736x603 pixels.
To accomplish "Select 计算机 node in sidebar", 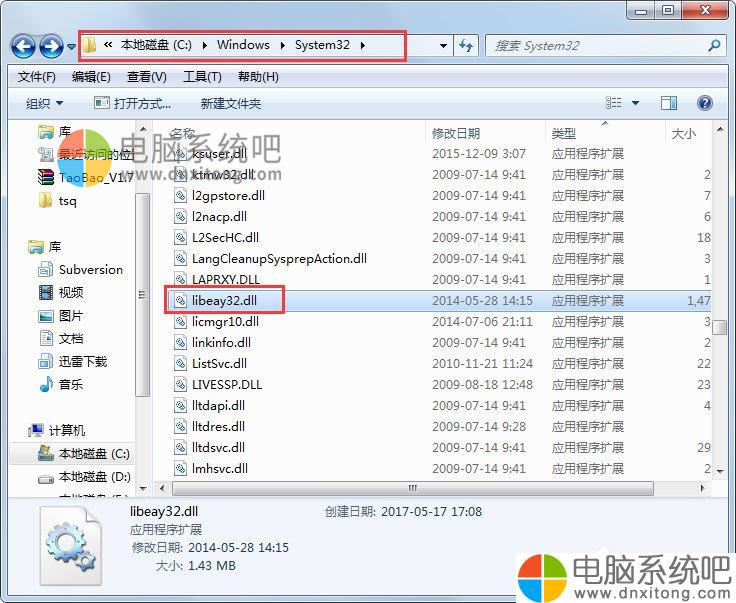I will tap(56, 430).
